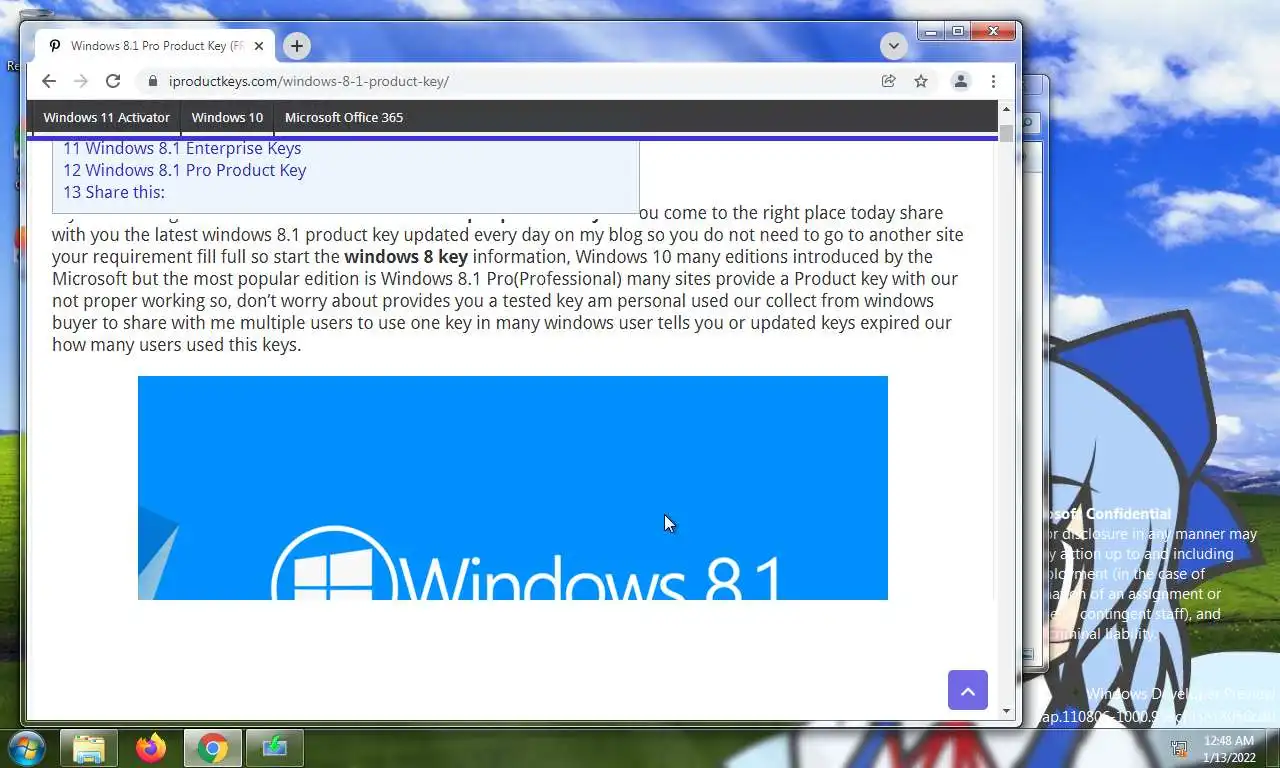1280x768 pixels.
Task: Click the vertical scrollbar thumb
Action: click(x=1006, y=133)
